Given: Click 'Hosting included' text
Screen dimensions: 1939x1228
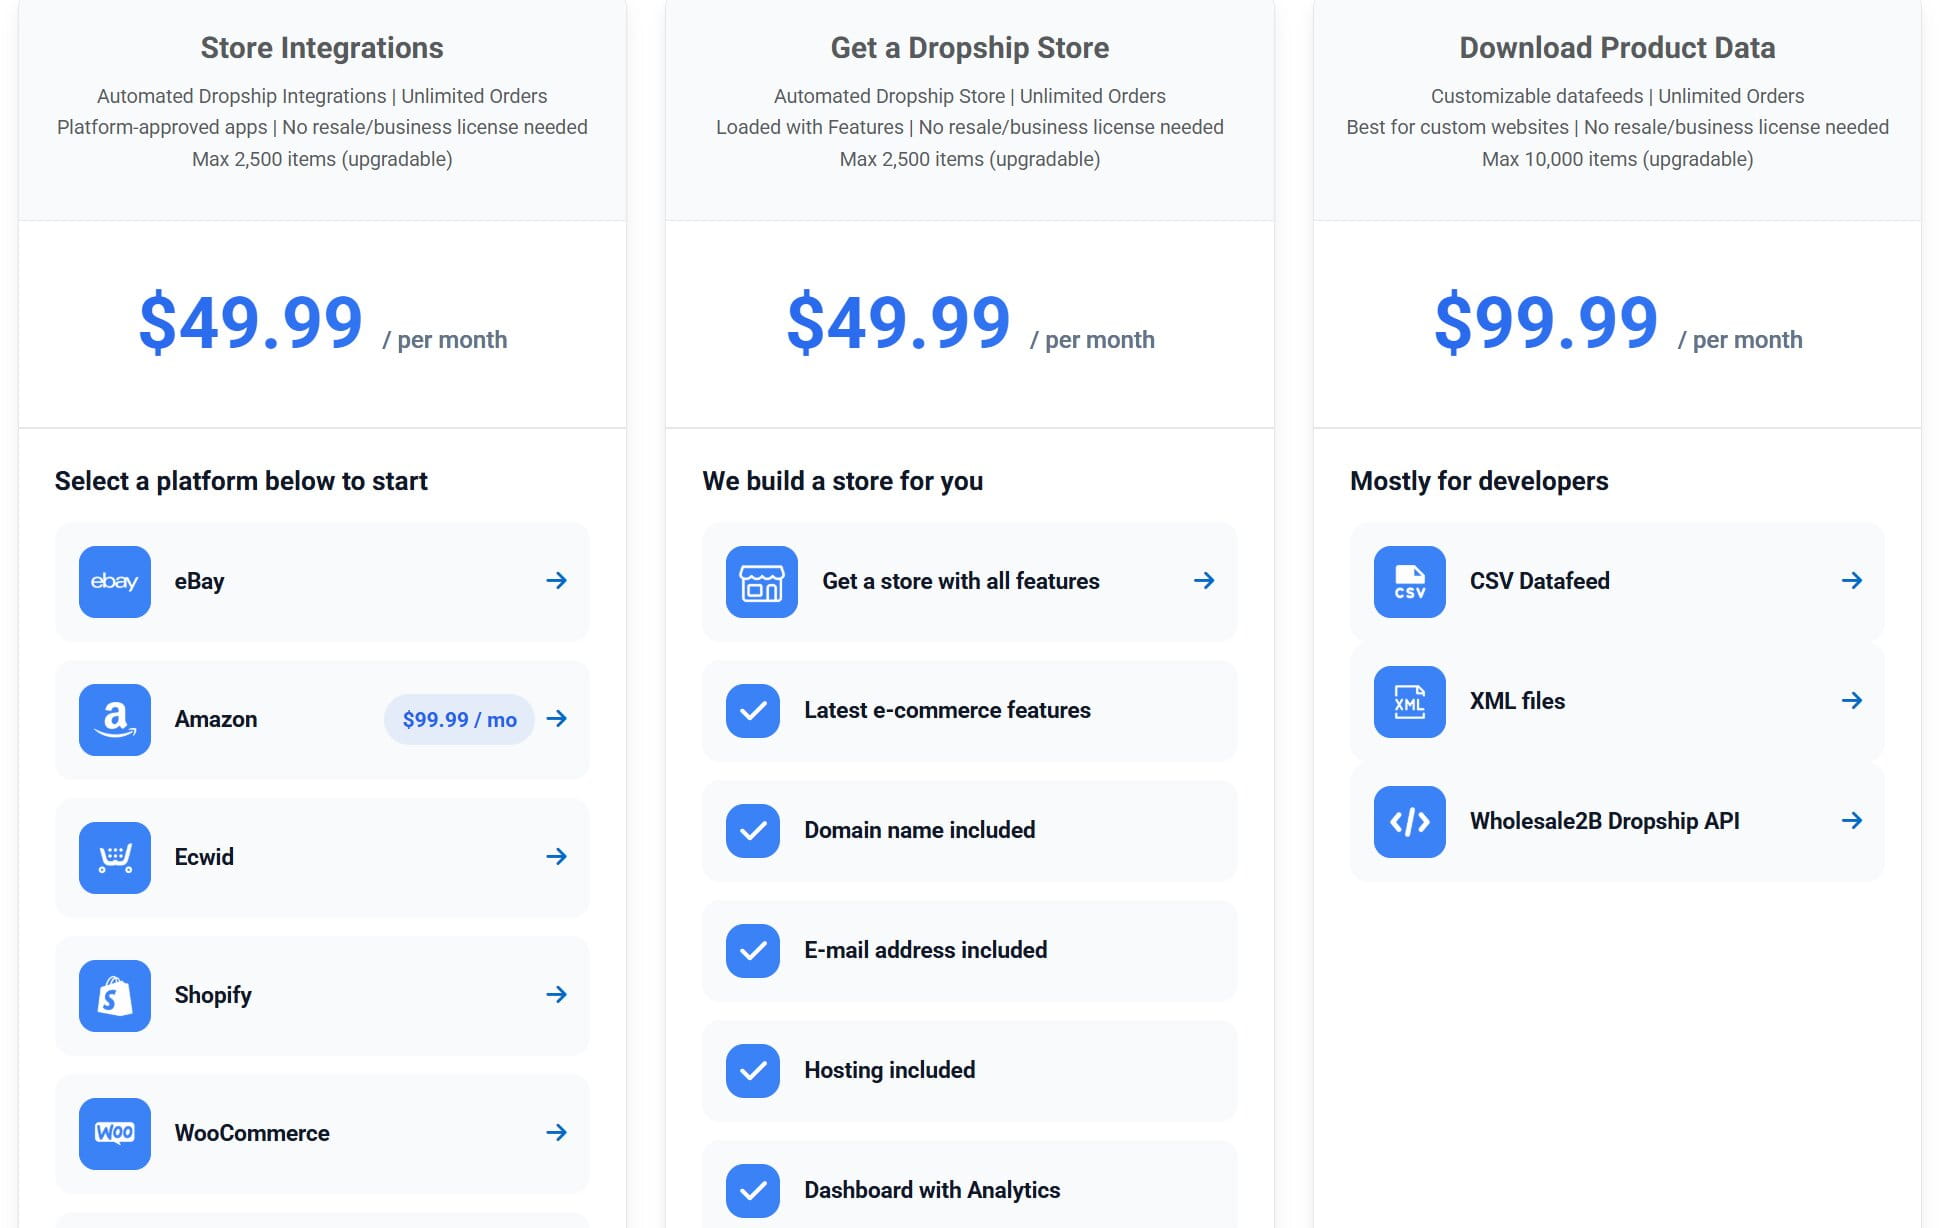Looking at the screenshot, I should [890, 1070].
